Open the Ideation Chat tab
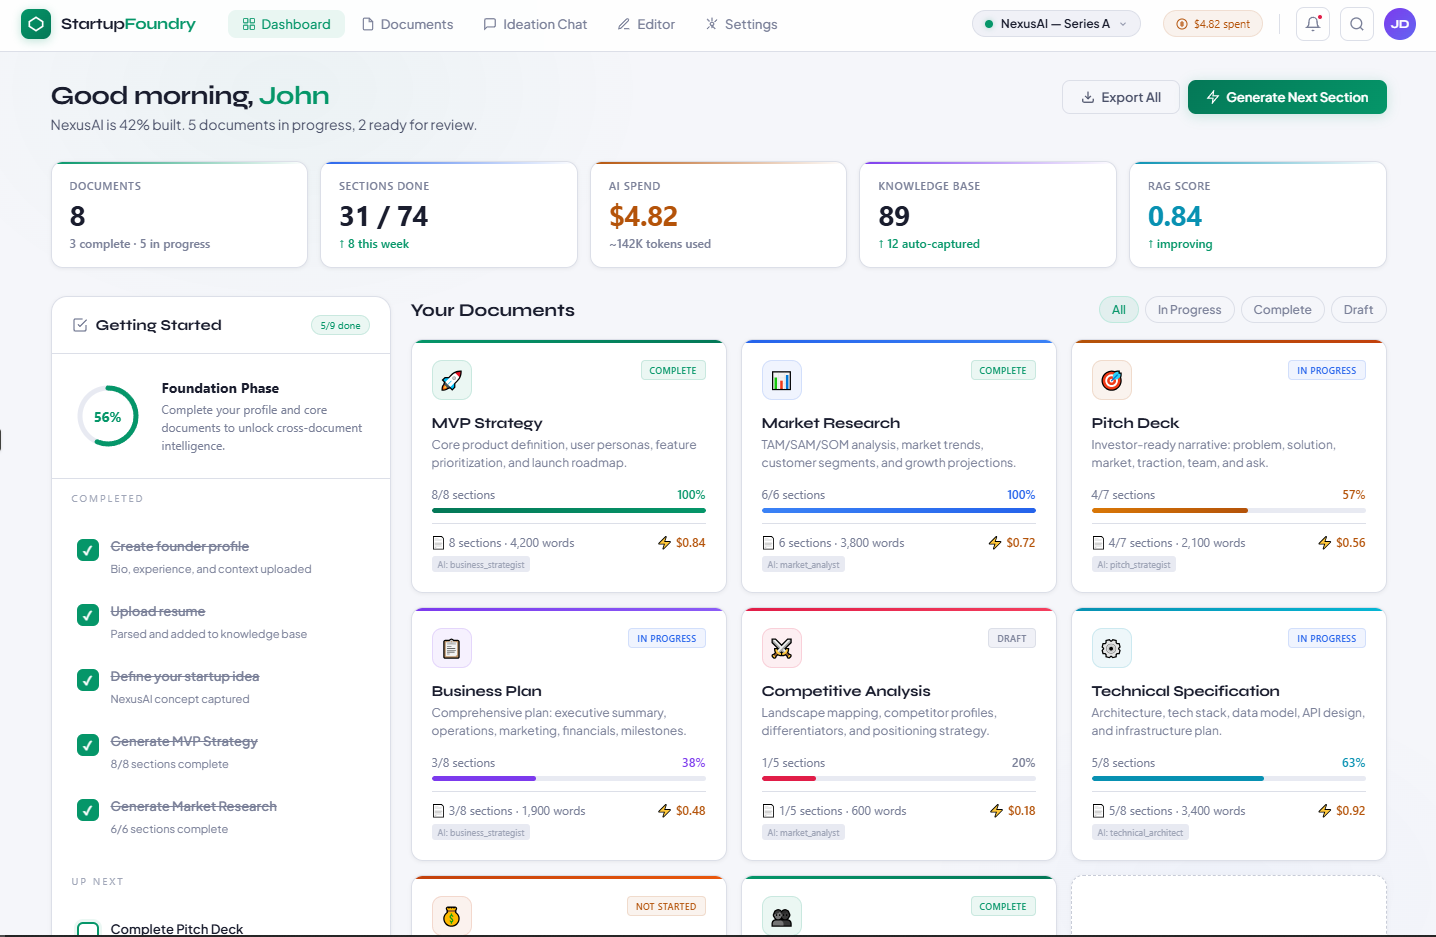 click(x=535, y=24)
